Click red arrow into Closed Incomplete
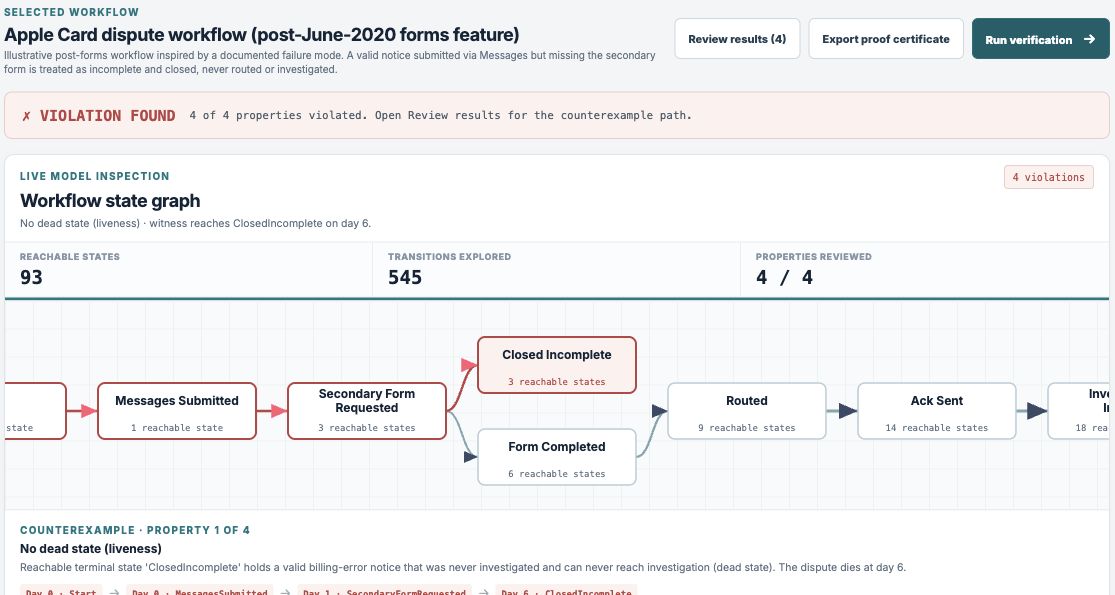Image resolution: width=1115 pixels, height=595 pixels. point(469,365)
